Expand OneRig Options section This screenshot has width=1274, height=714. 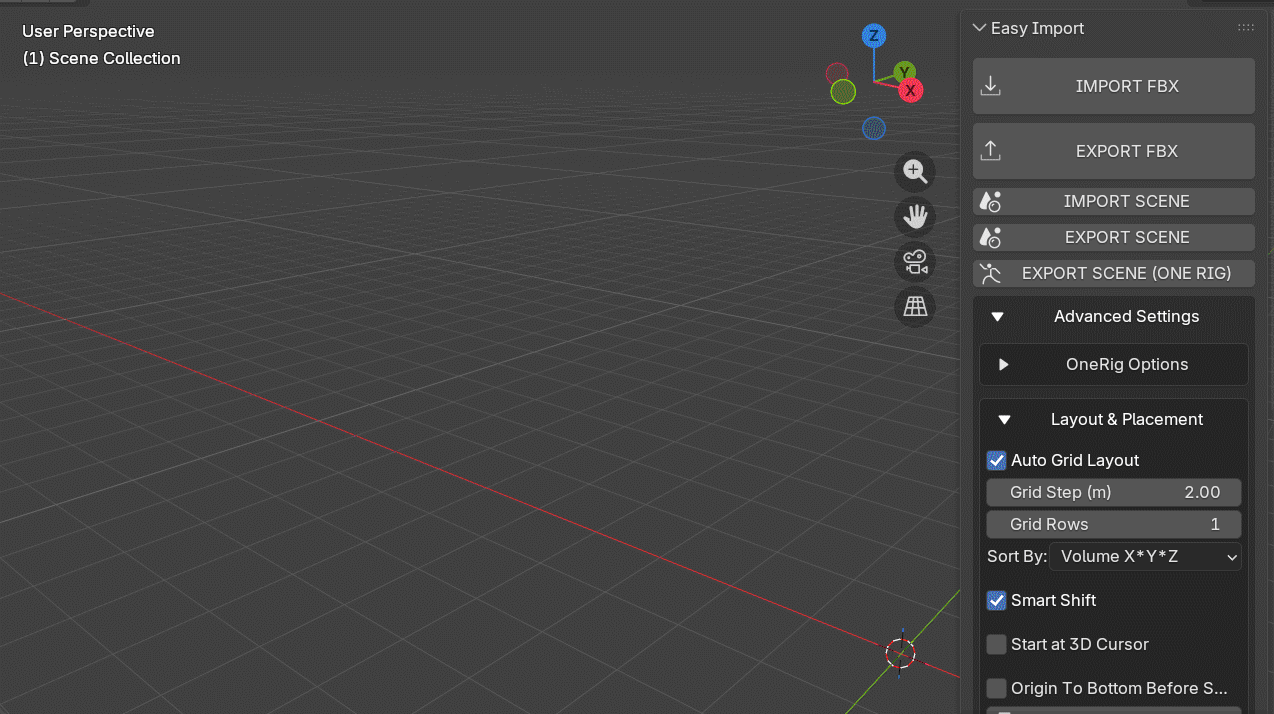point(1114,364)
